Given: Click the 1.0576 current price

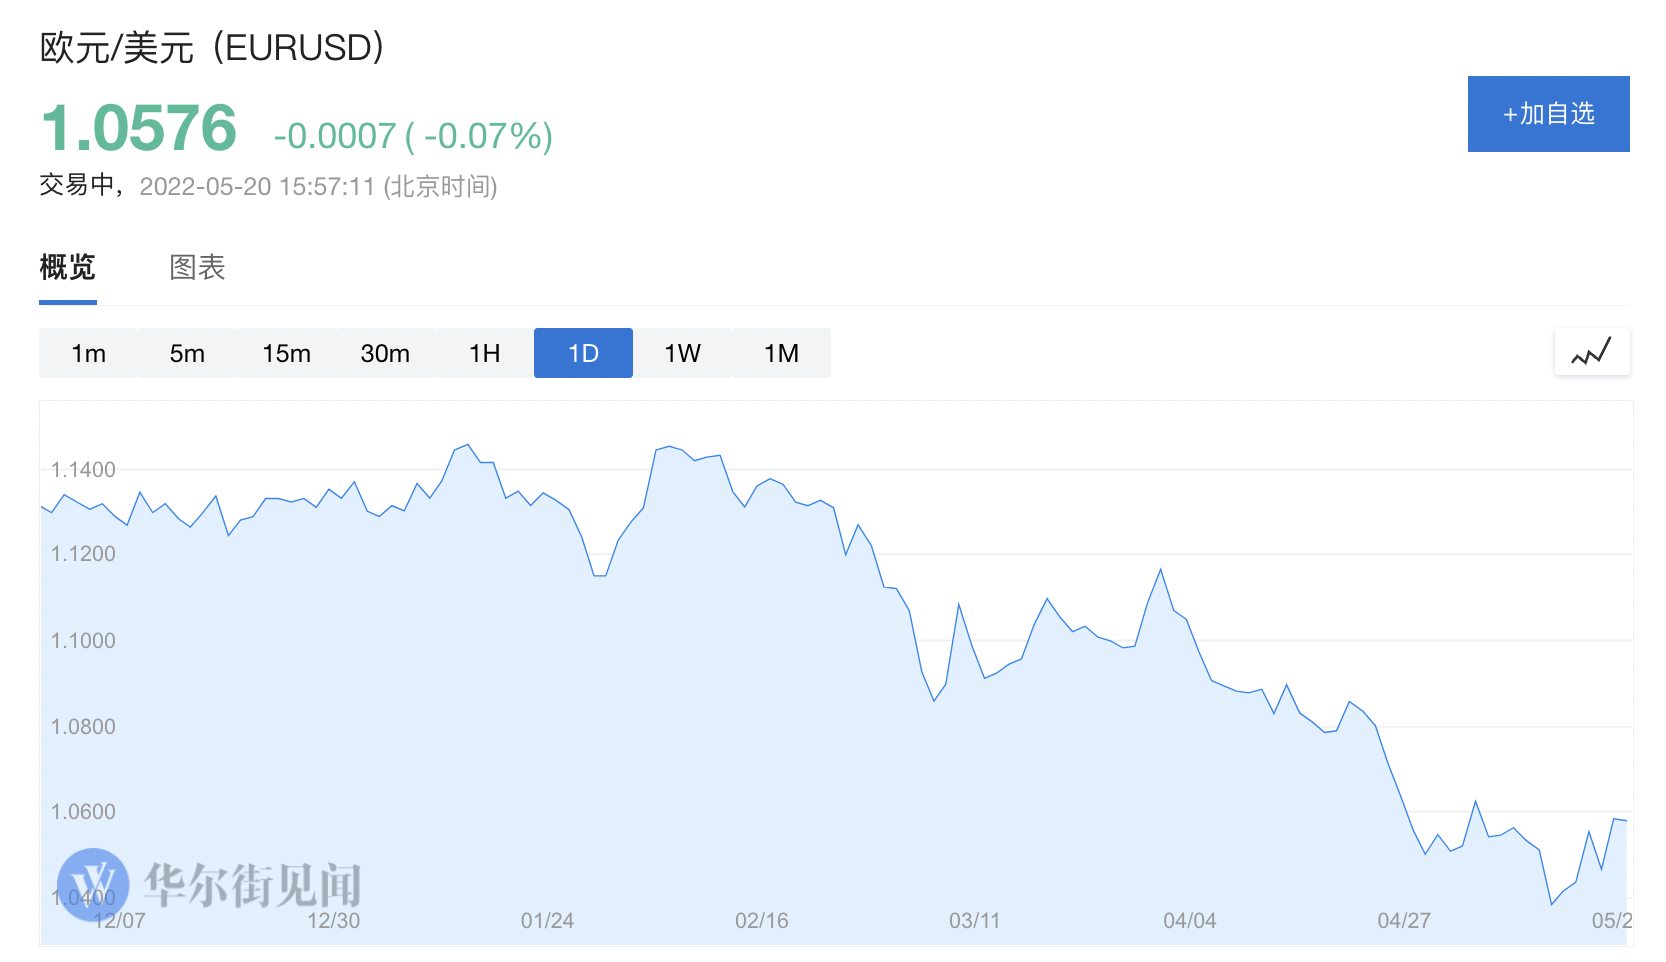Looking at the screenshot, I should 139,128.
